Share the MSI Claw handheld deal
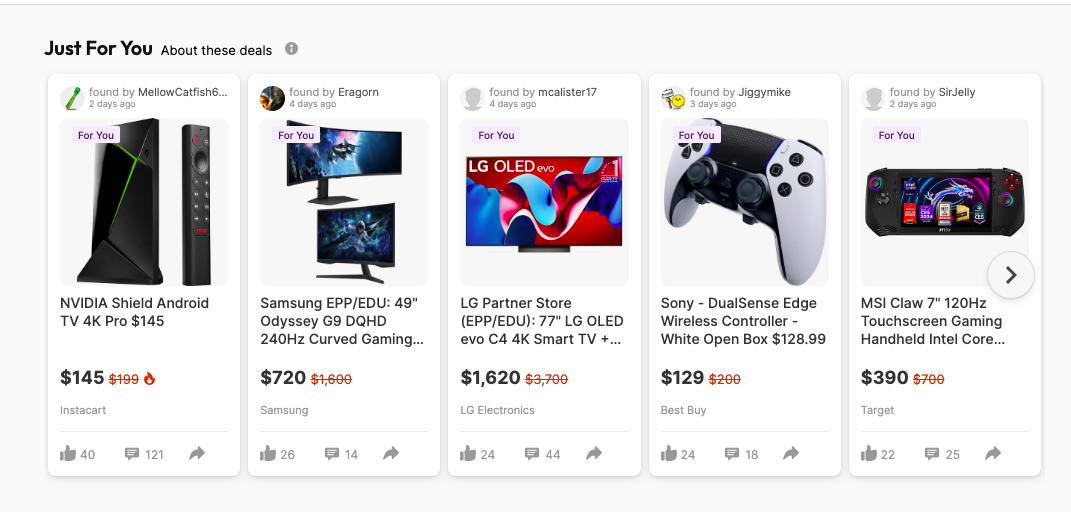 tap(993, 454)
